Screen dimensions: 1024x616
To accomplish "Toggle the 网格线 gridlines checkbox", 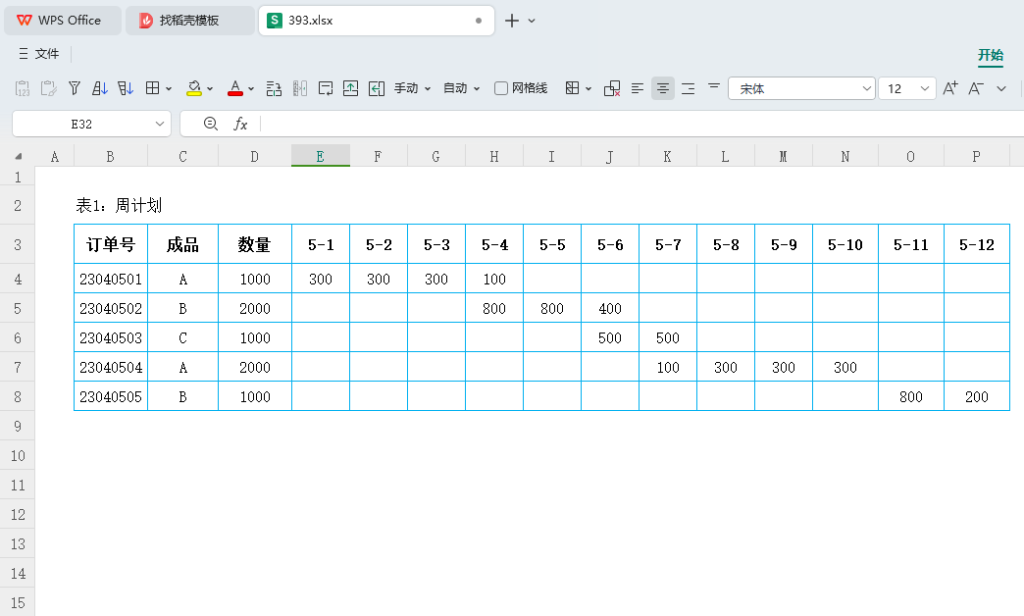I will tap(501, 88).
